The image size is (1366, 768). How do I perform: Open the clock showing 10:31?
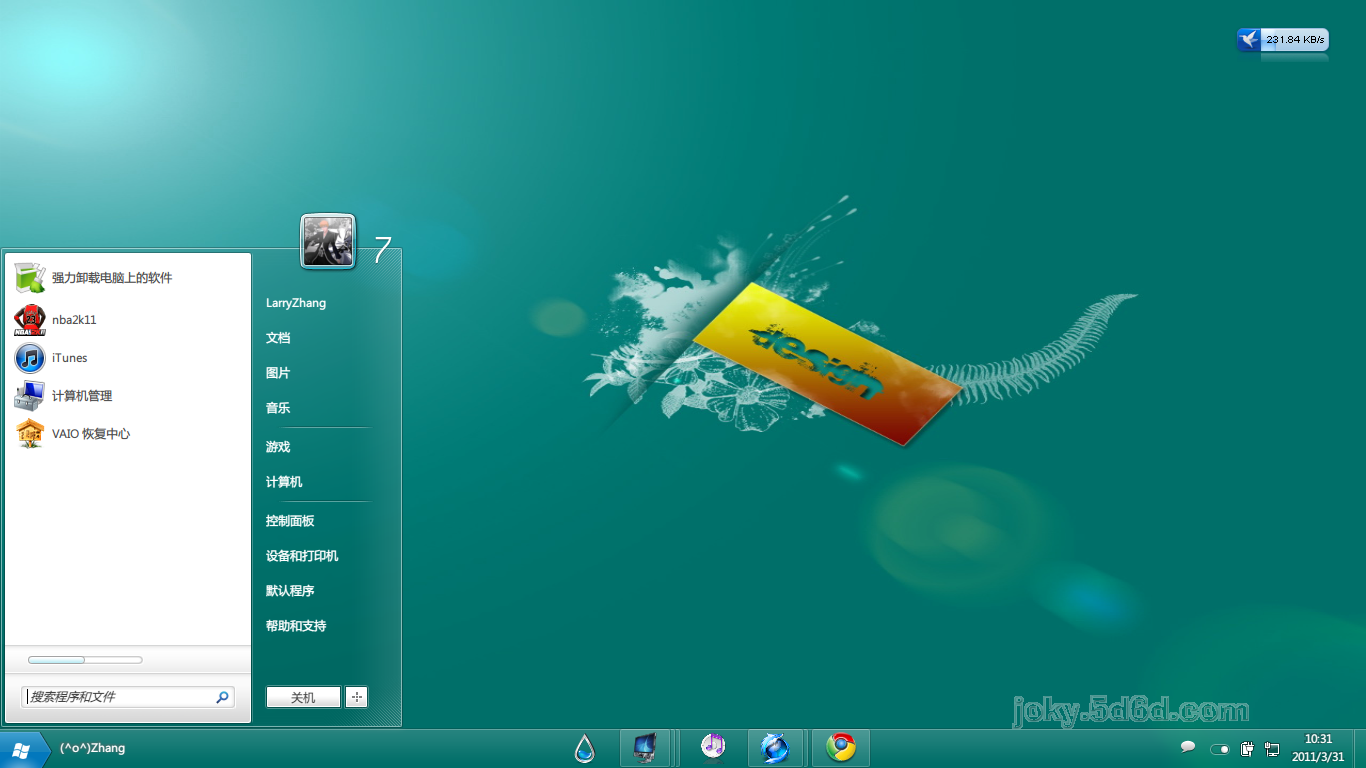coord(1319,748)
